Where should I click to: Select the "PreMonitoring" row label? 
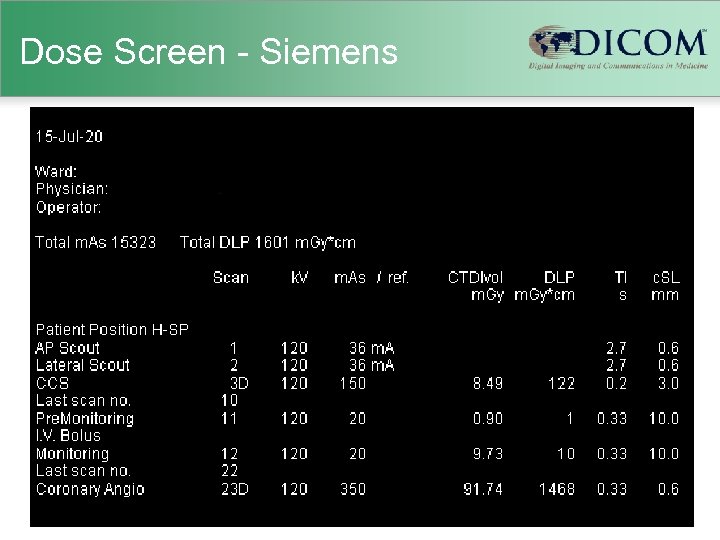(x=85, y=419)
